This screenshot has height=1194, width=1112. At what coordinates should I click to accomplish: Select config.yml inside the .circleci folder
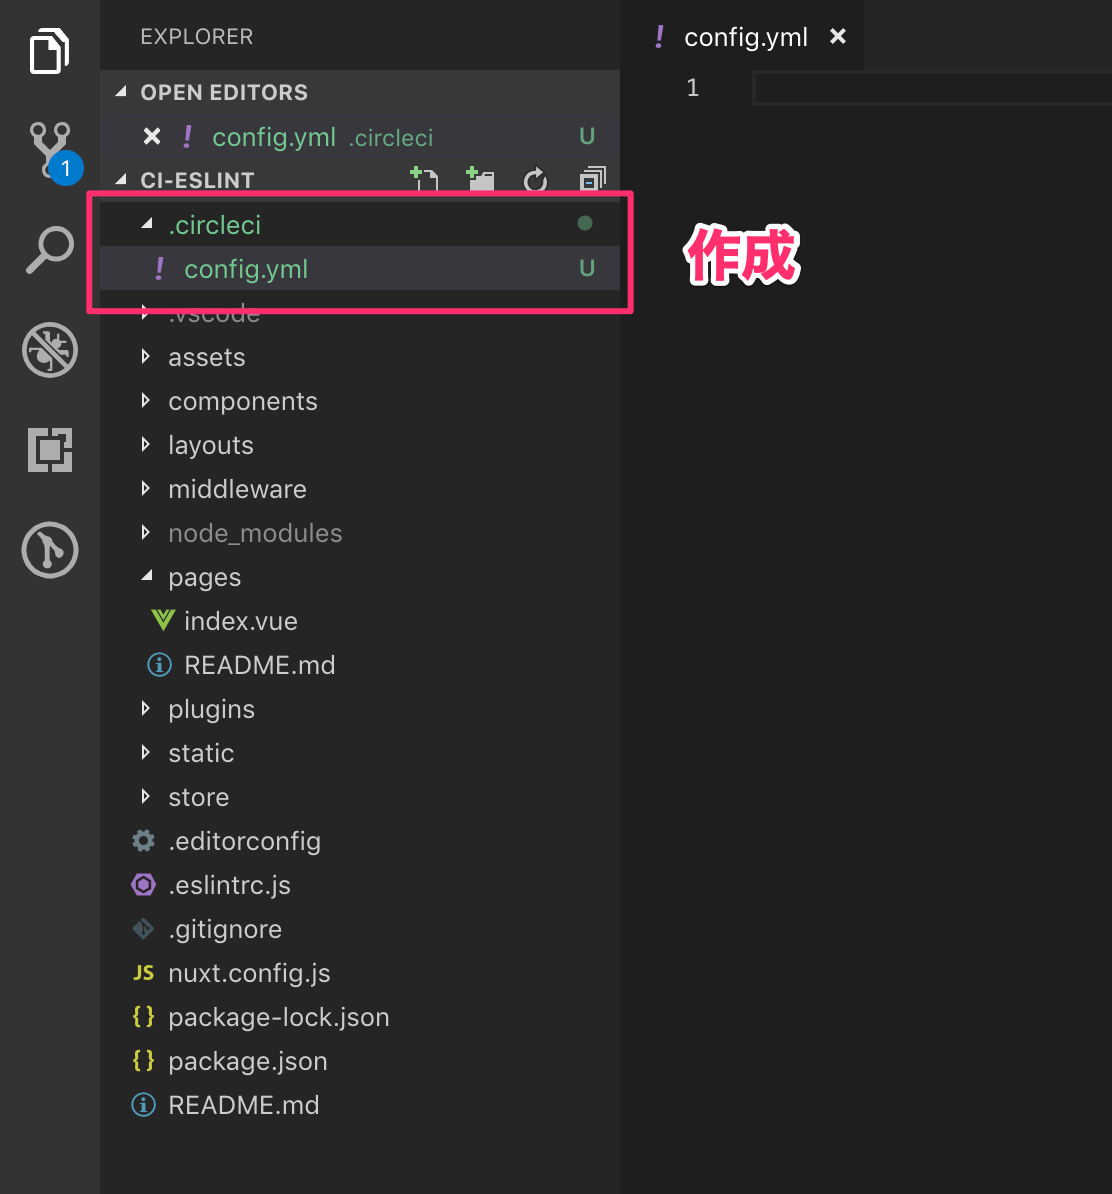(246, 268)
